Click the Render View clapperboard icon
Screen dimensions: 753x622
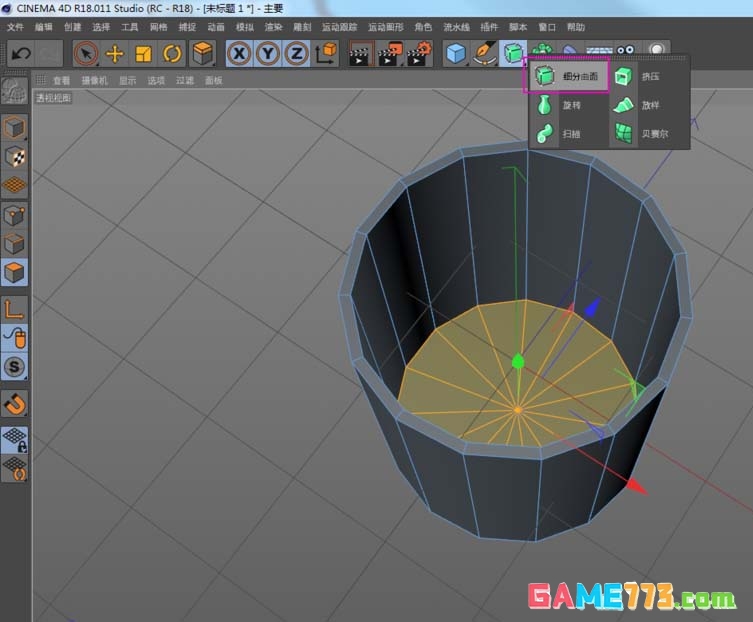point(360,53)
